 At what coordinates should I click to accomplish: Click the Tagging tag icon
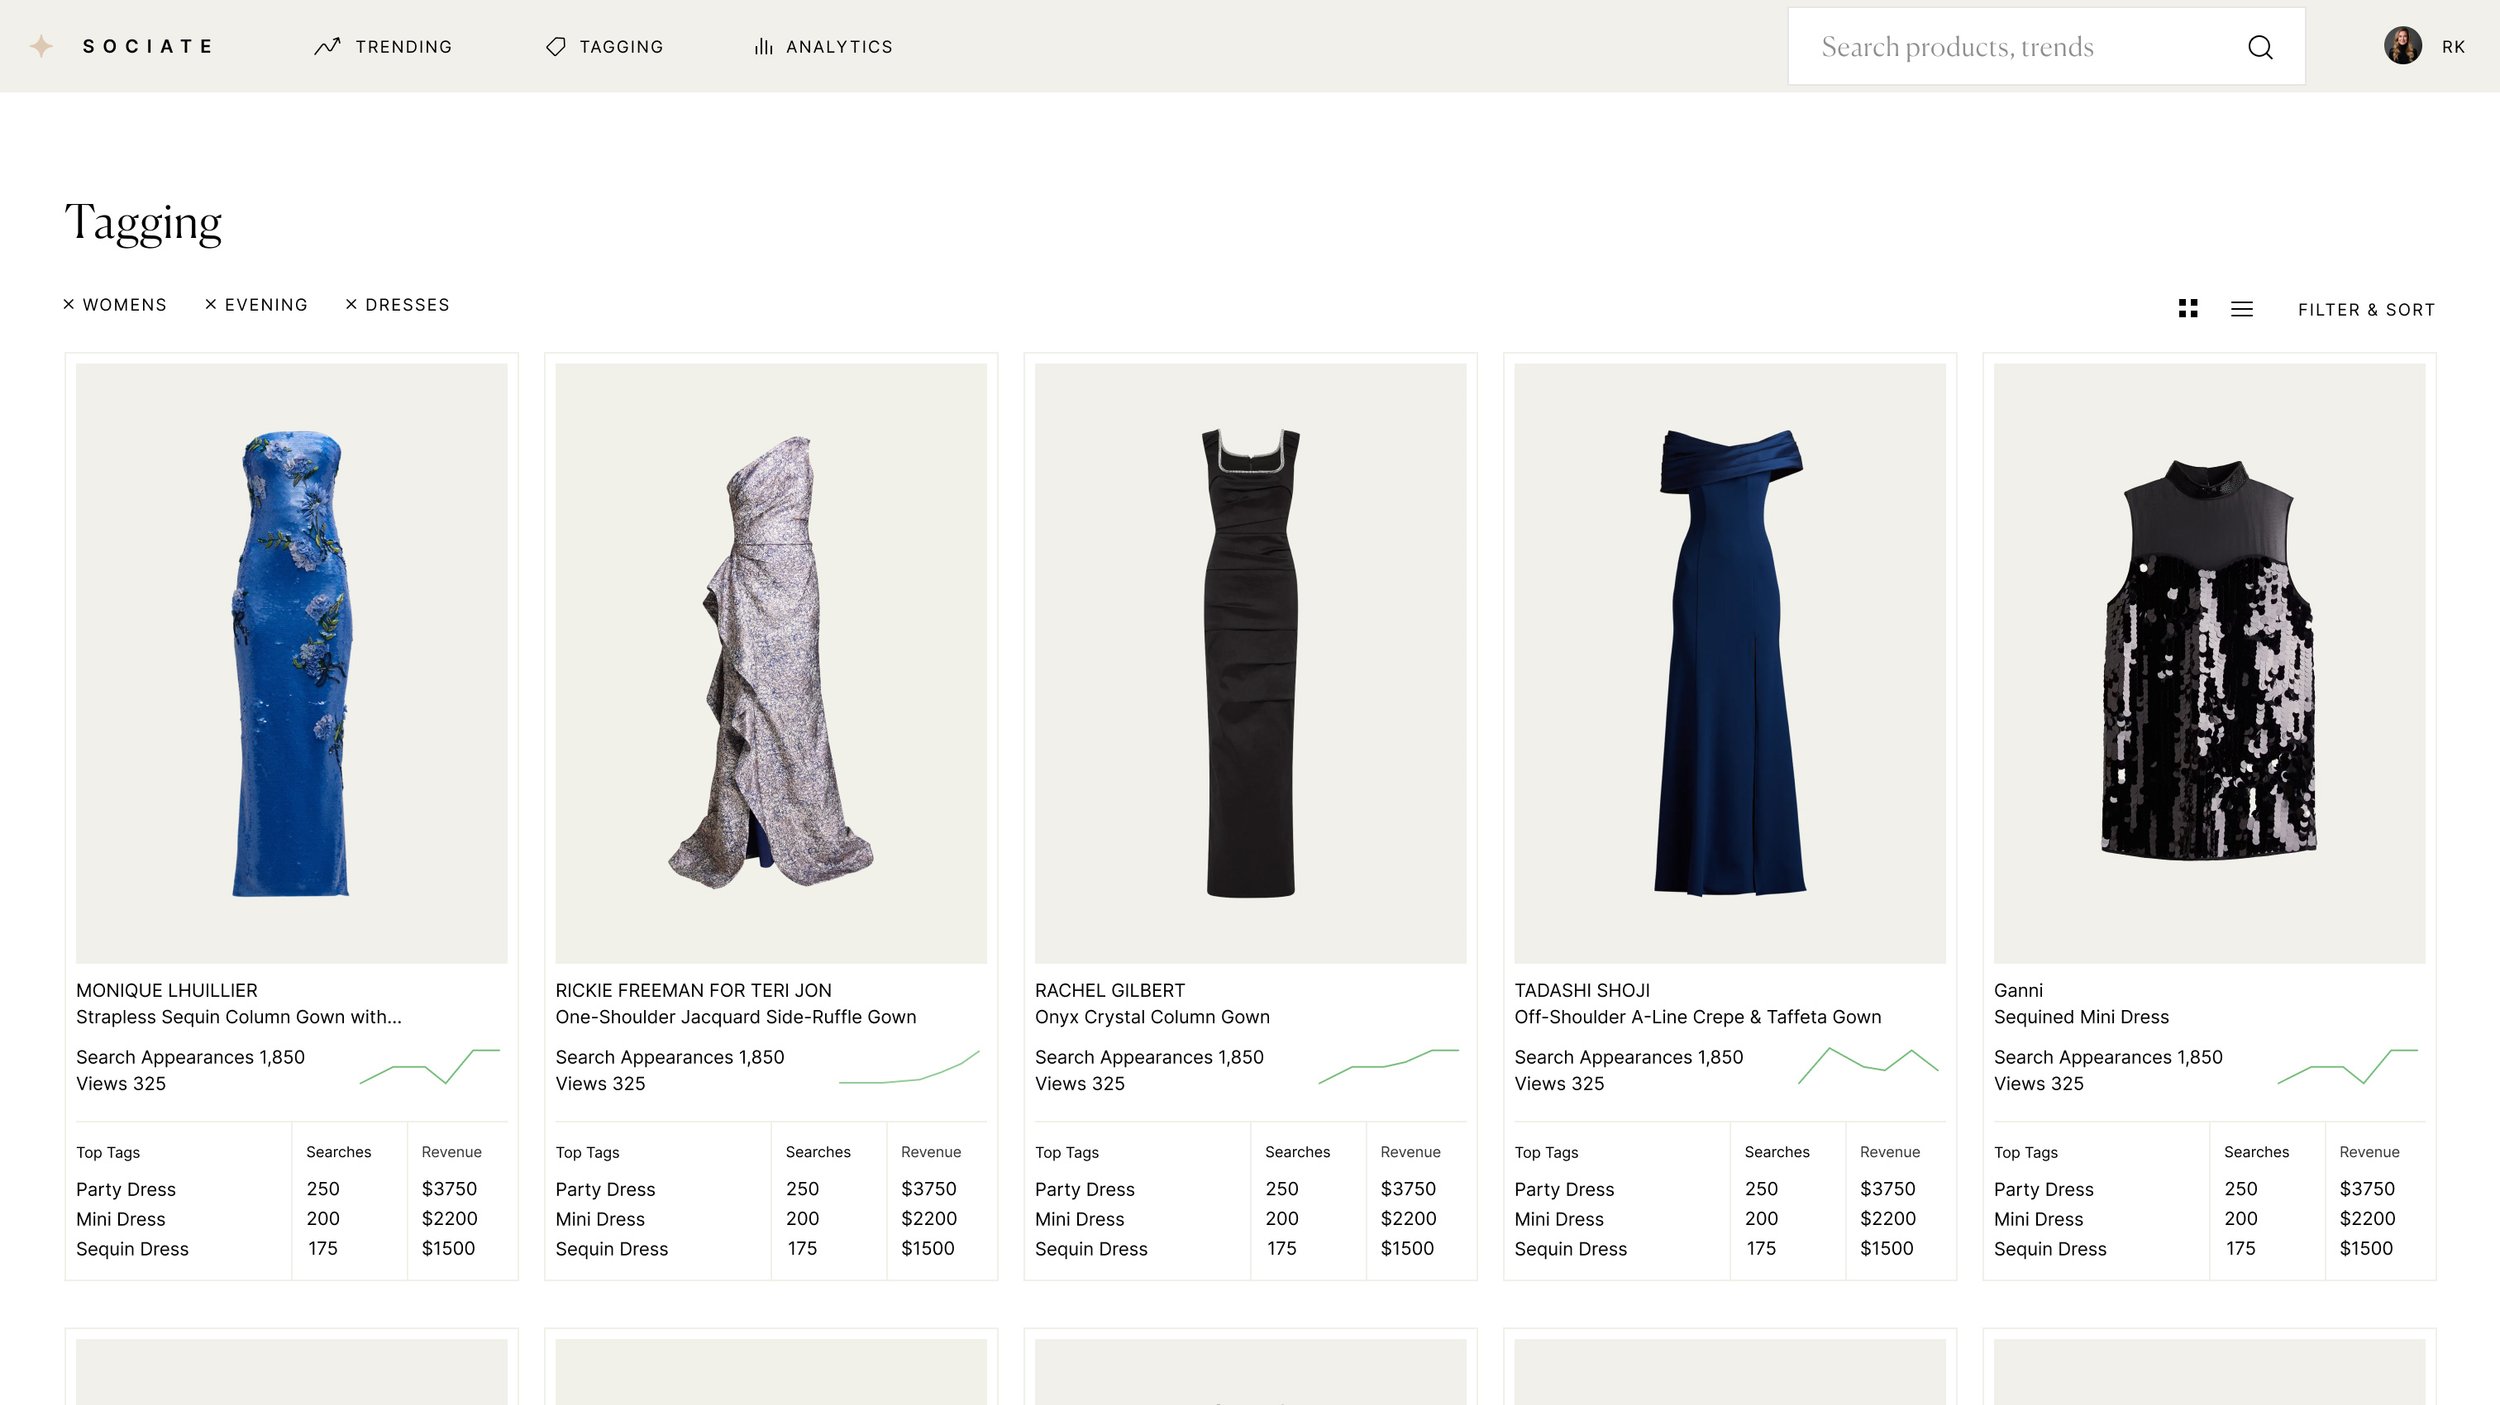[x=556, y=47]
